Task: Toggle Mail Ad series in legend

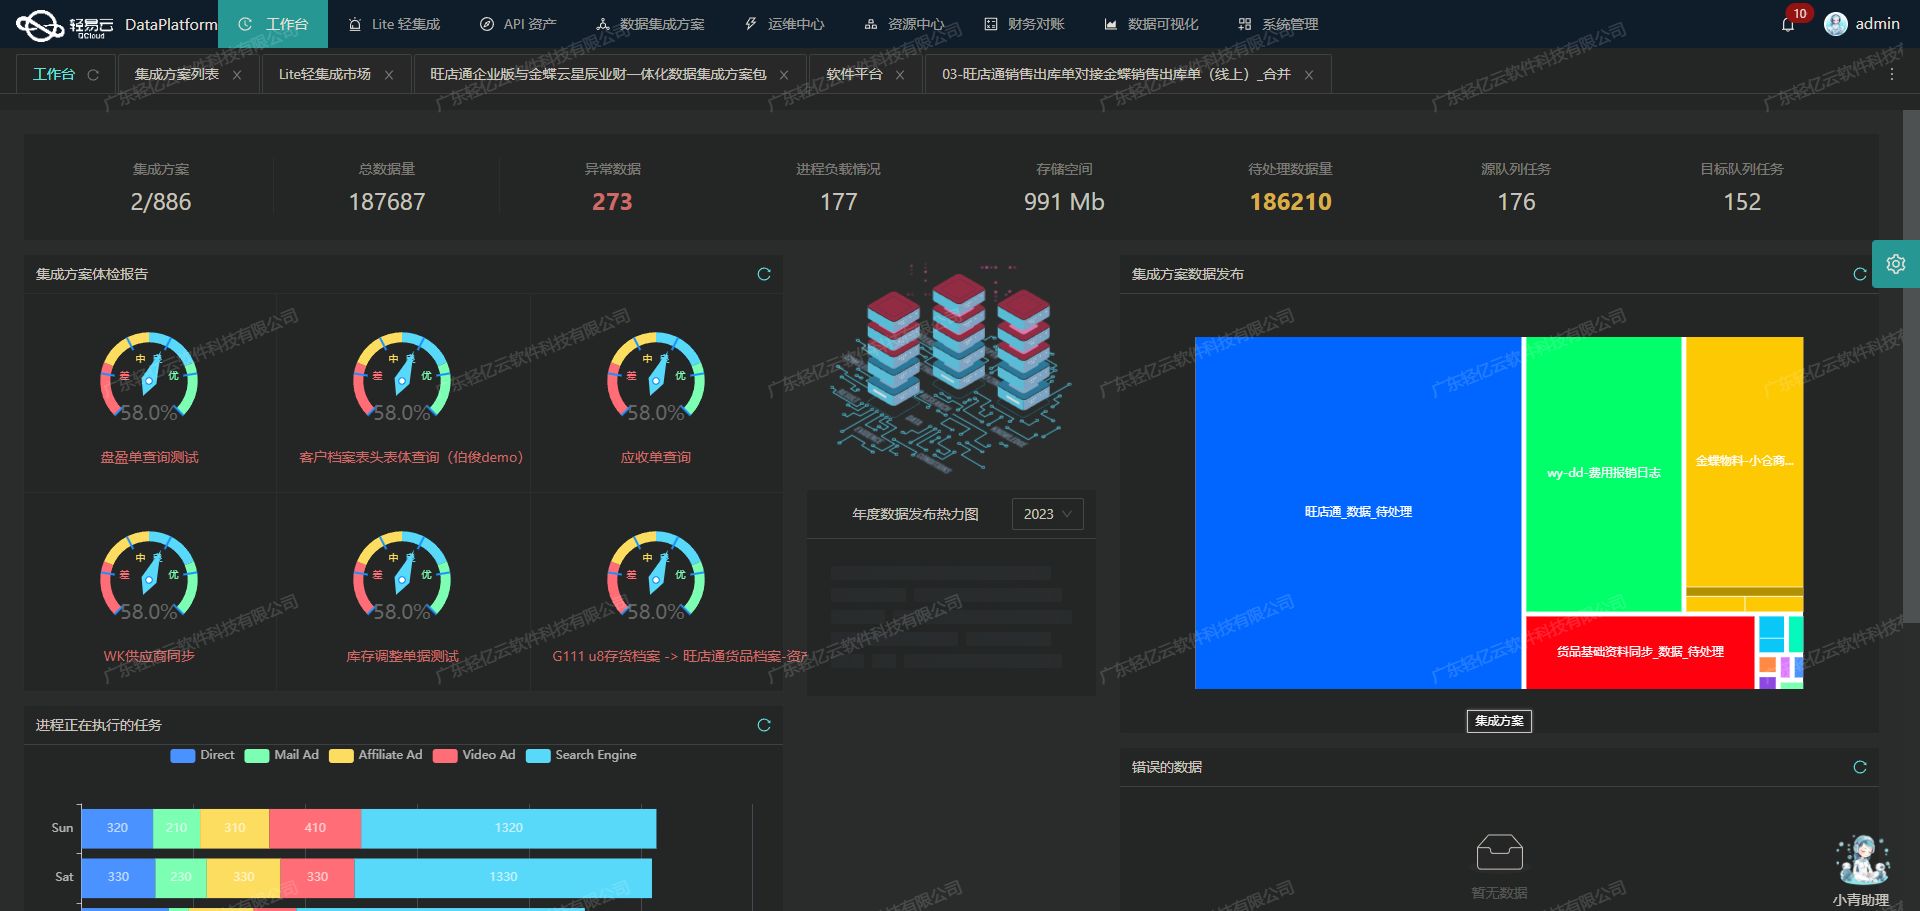Action: point(282,755)
